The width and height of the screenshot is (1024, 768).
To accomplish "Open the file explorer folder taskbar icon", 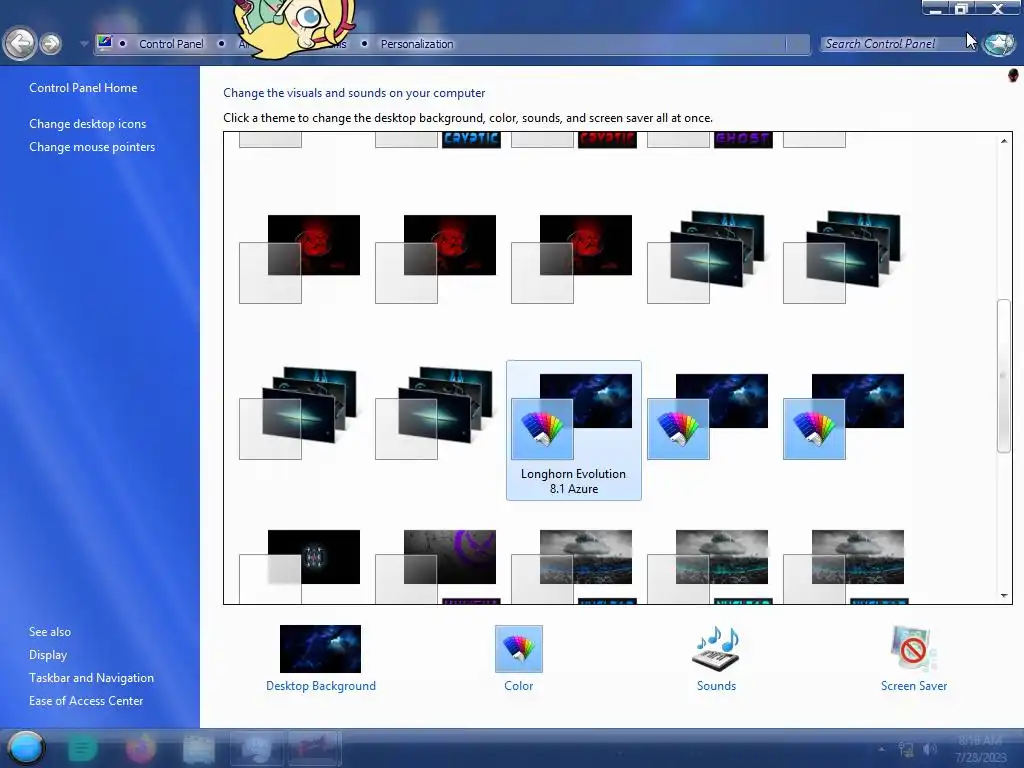I will pos(199,748).
